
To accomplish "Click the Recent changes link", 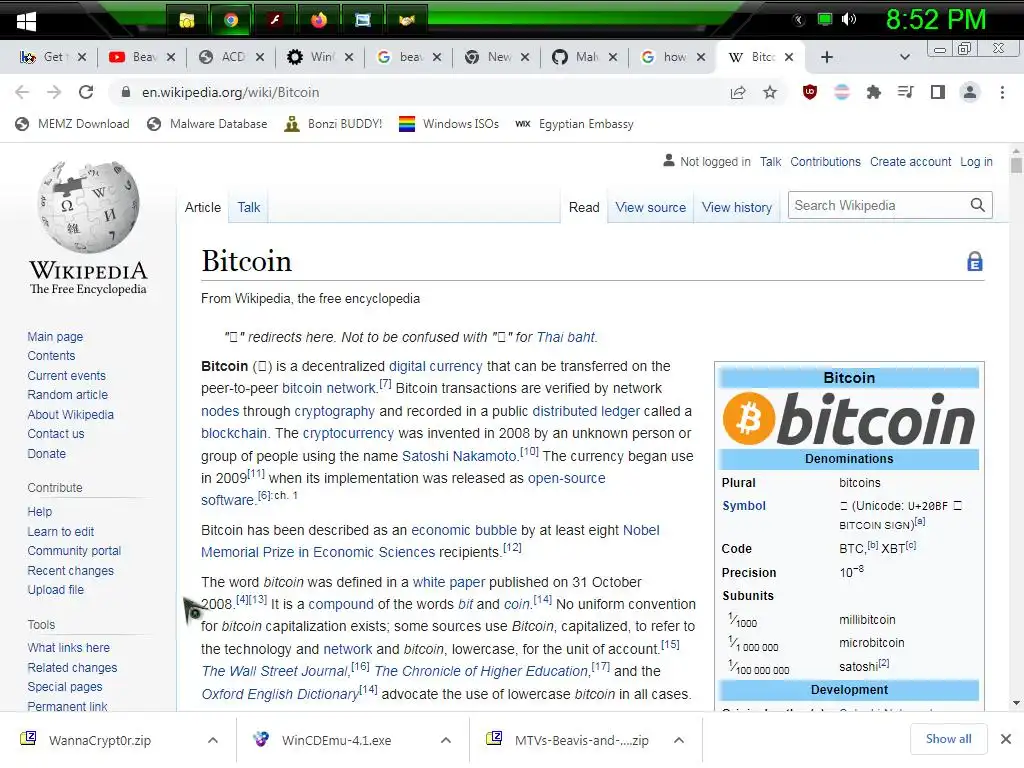I will 71,570.
